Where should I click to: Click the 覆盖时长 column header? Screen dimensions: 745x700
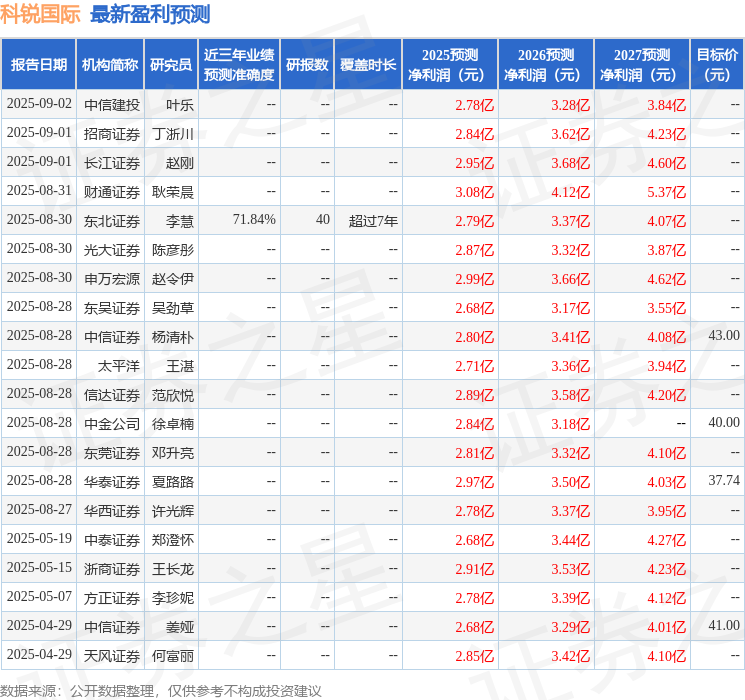coord(368,65)
